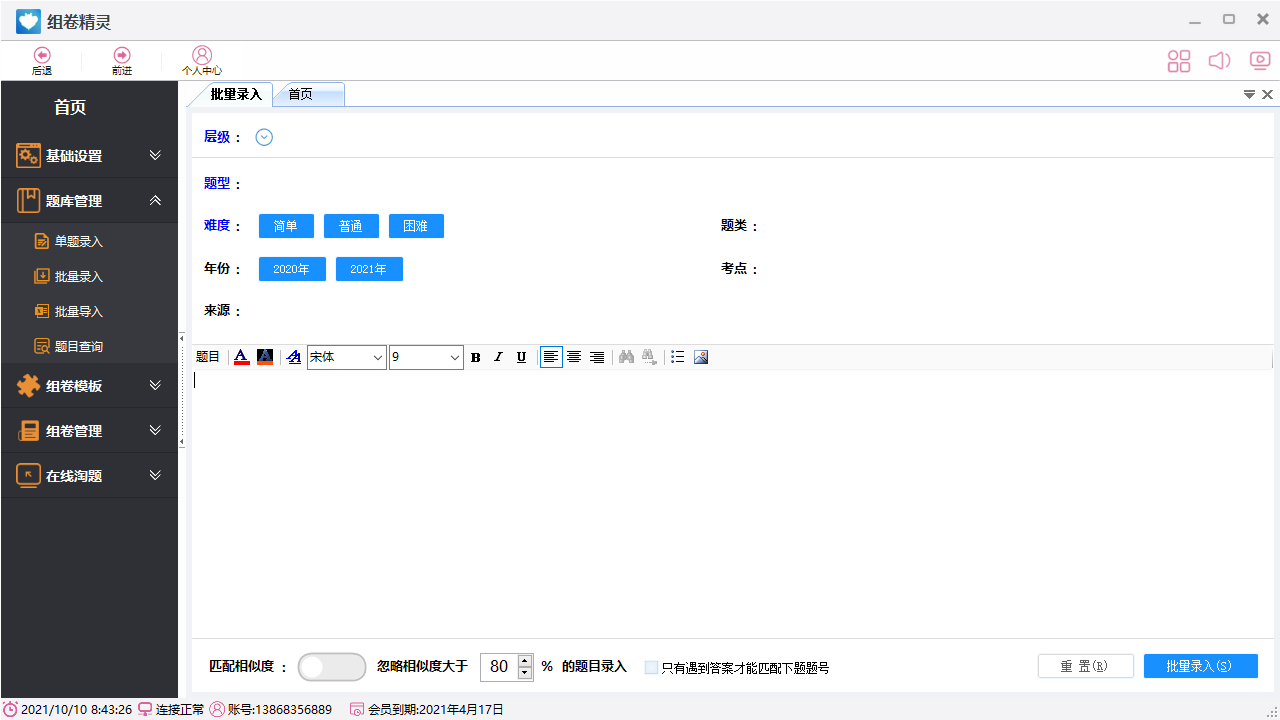Click the 批量录入 button
Image resolution: width=1280 pixels, height=720 pixels.
[x=1200, y=666]
